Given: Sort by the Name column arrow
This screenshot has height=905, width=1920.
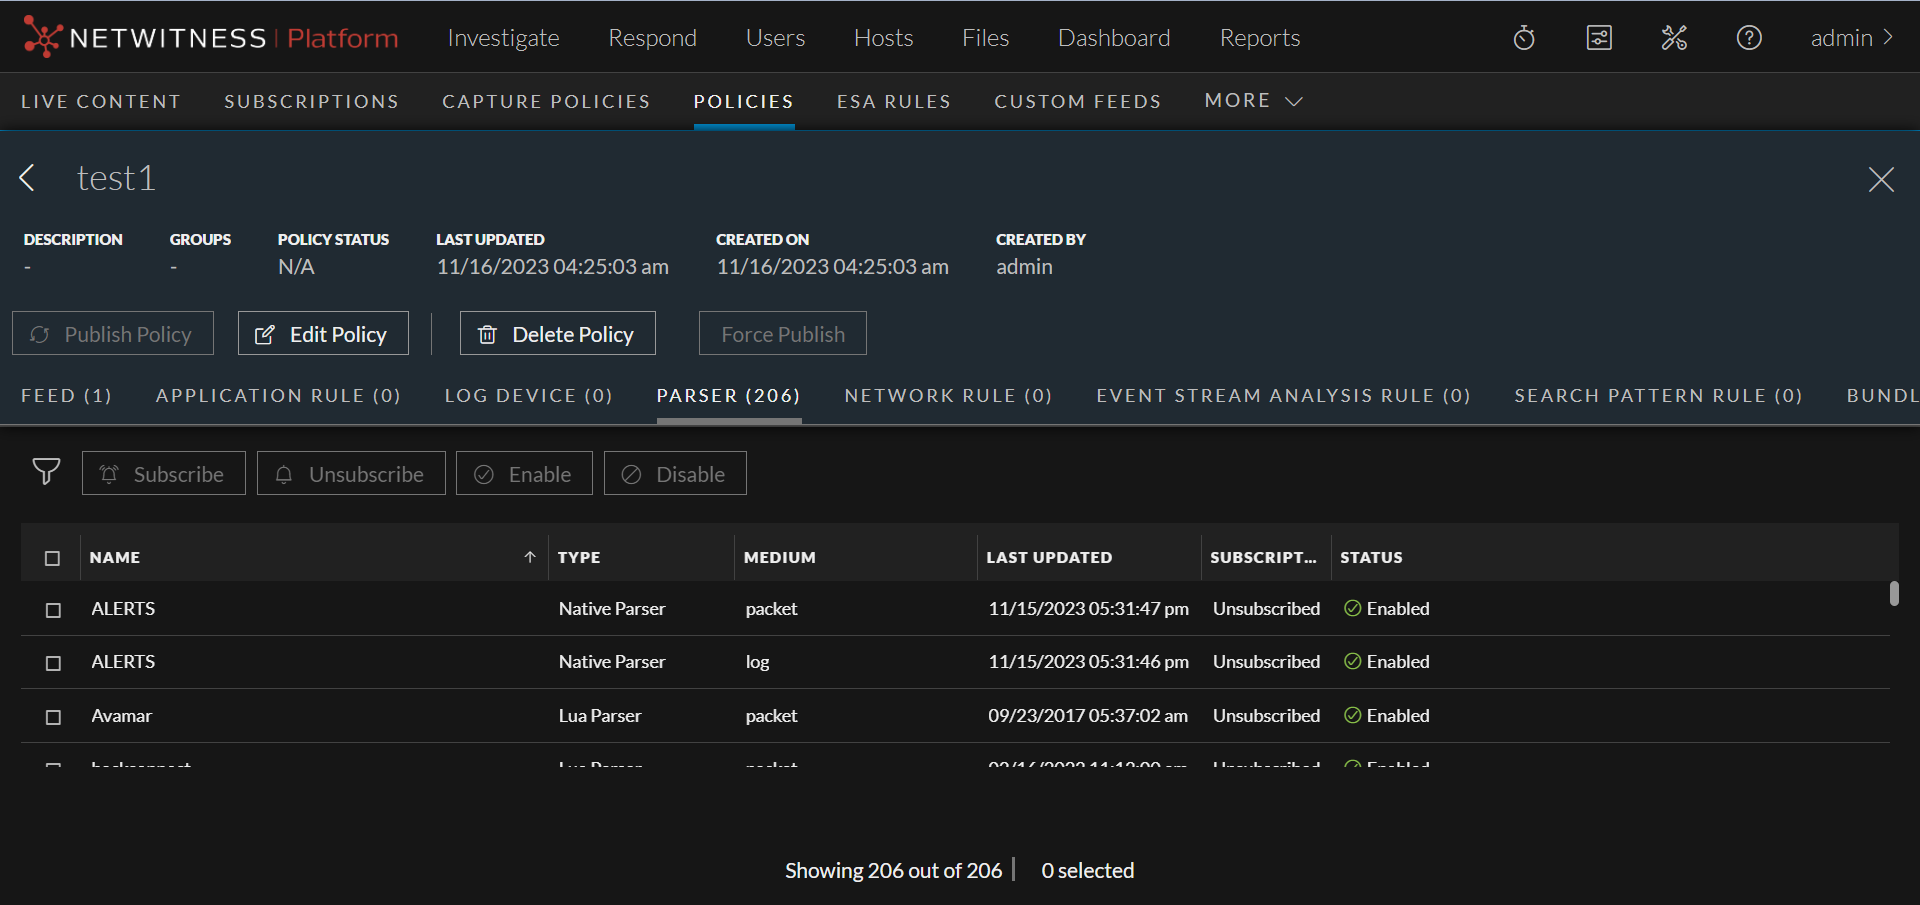Looking at the screenshot, I should (x=530, y=557).
